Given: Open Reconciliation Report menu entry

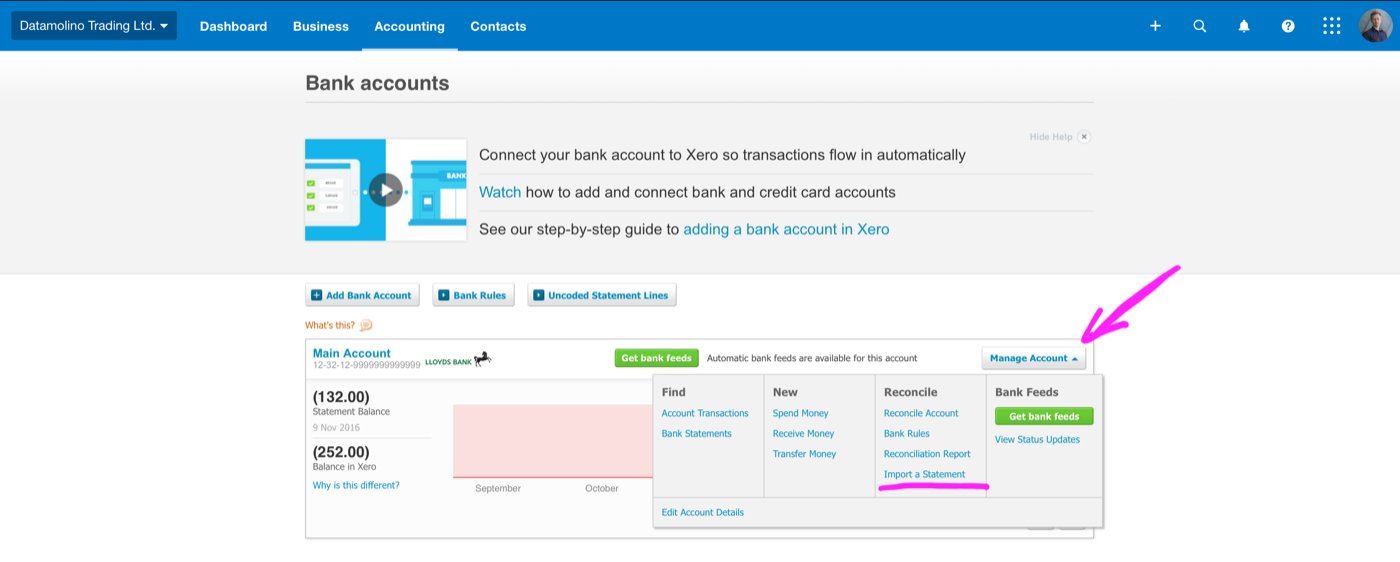Looking at the screenshot, I should click(927, 454).
